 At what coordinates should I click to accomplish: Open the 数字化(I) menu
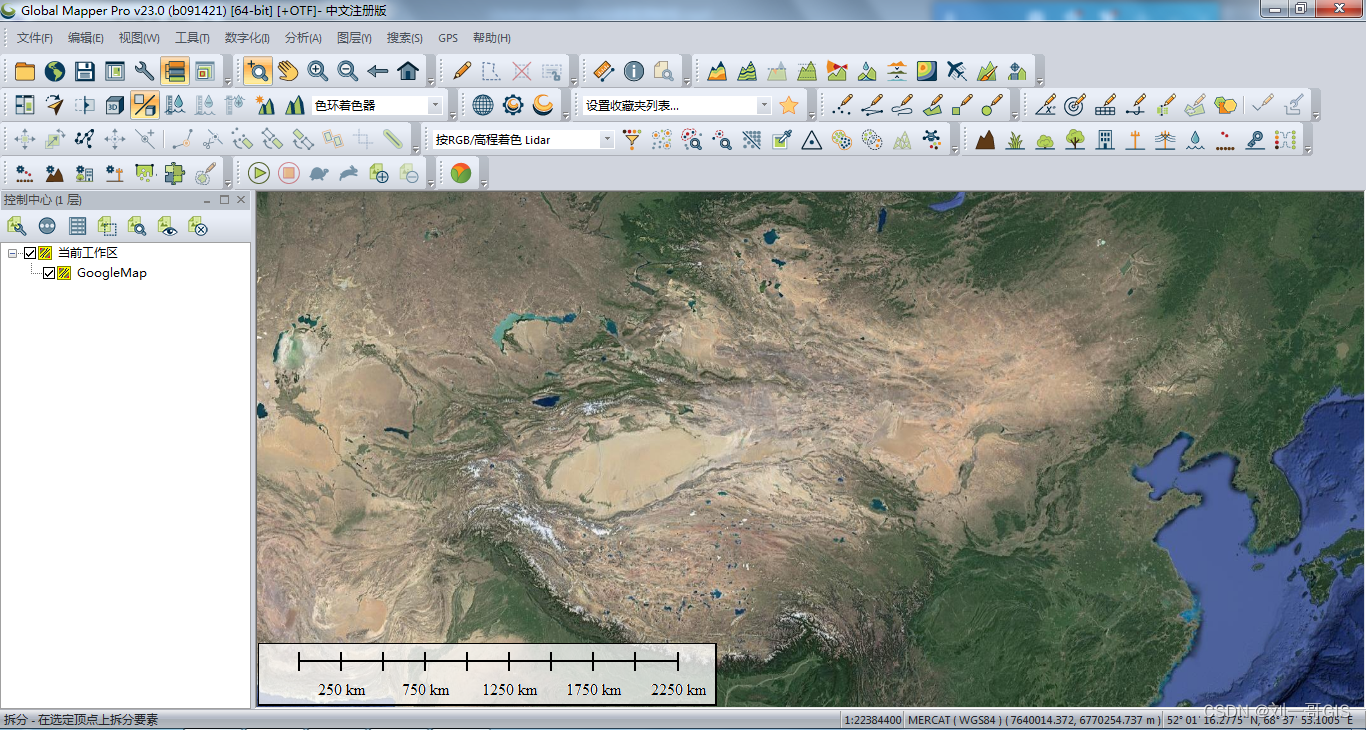click(247, 38)
